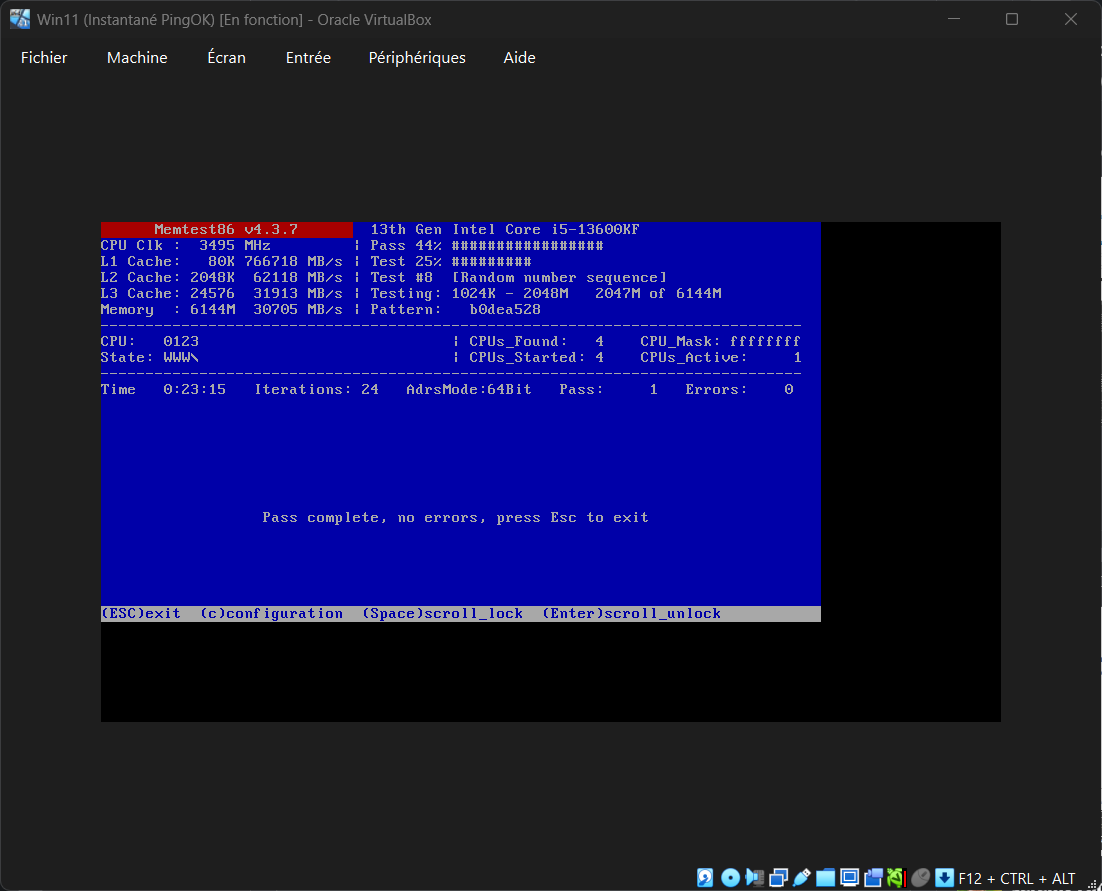Open the Périphériques menu

pos(417,58)
